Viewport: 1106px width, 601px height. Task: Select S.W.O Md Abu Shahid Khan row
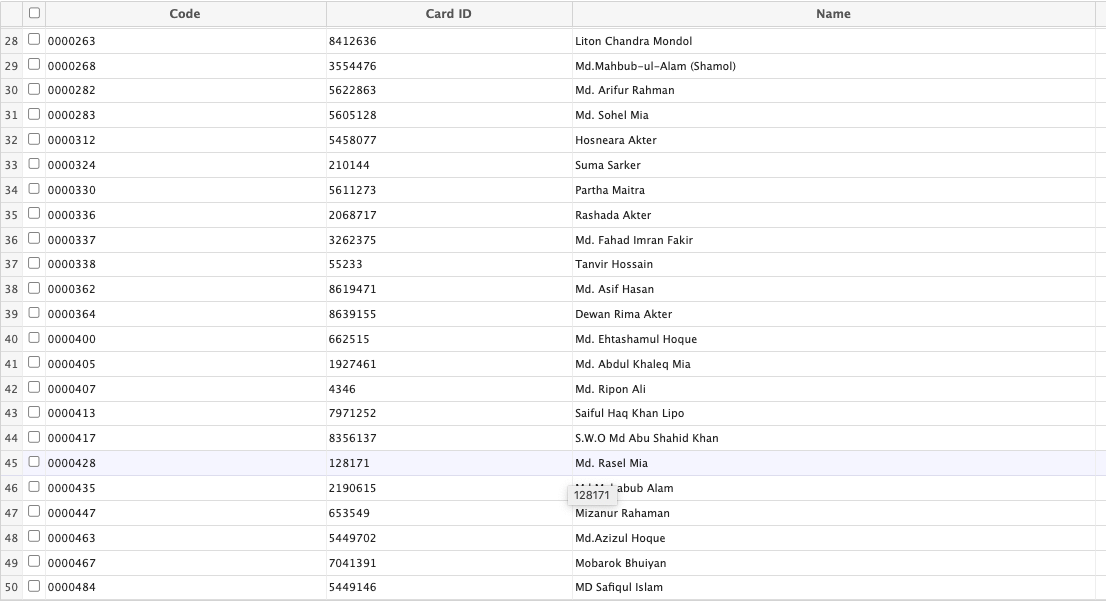point(646,438)
